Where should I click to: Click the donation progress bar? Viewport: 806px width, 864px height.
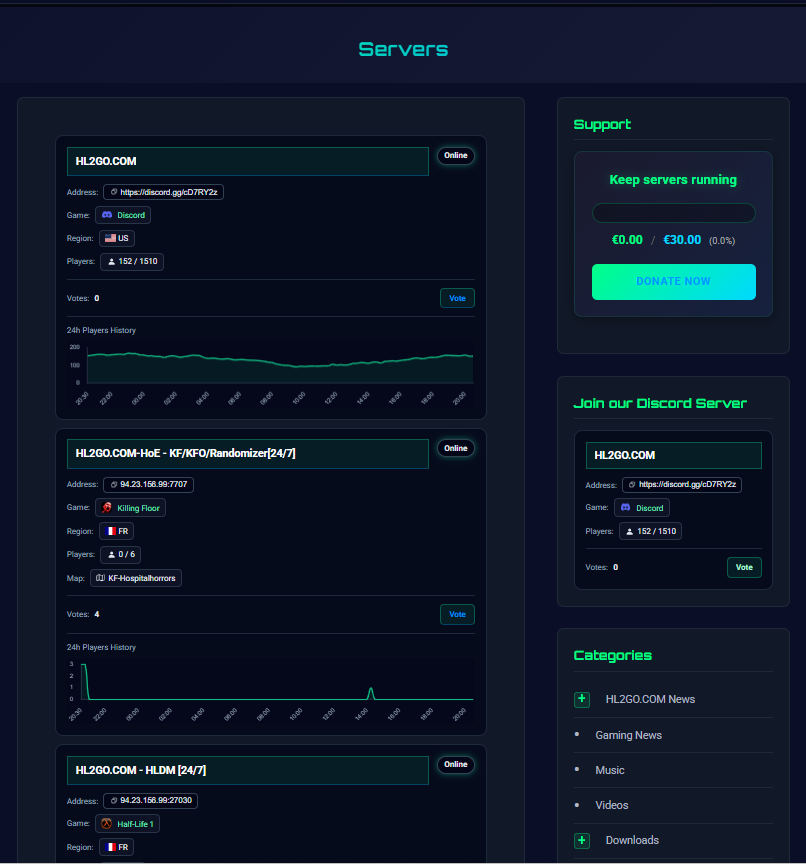tap(673, 213)
